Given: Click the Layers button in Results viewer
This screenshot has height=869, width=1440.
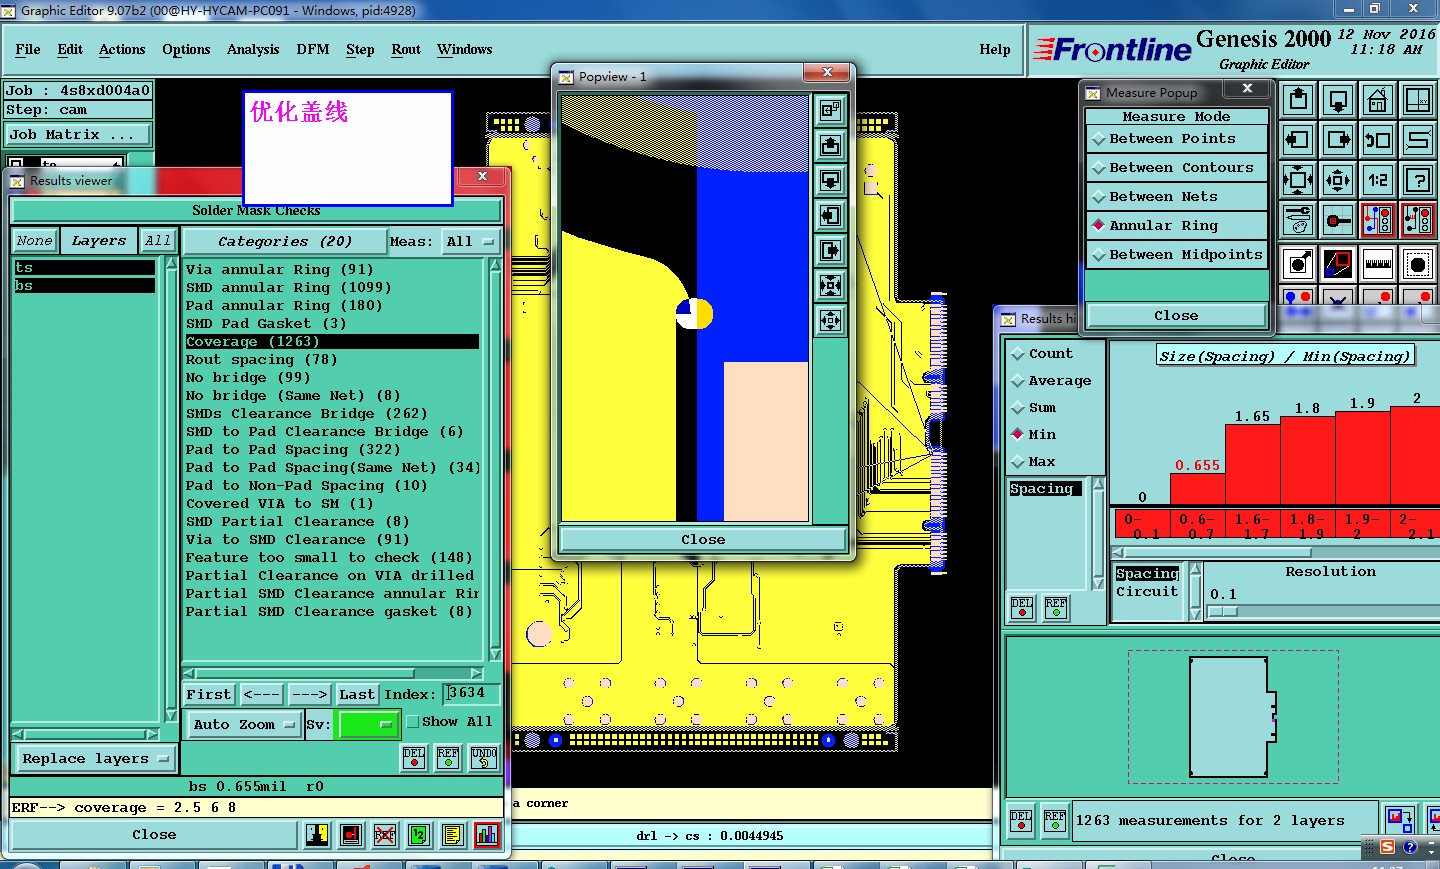Looking at the screenshot, I should [x=99, y=241].
